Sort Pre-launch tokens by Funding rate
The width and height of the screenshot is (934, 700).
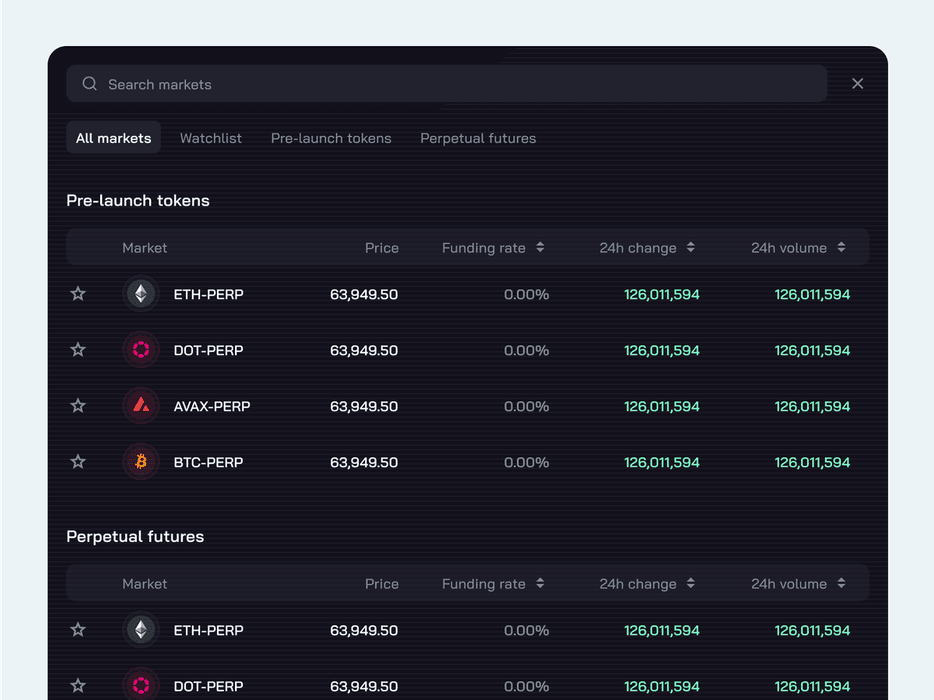(x=540, y=248)
